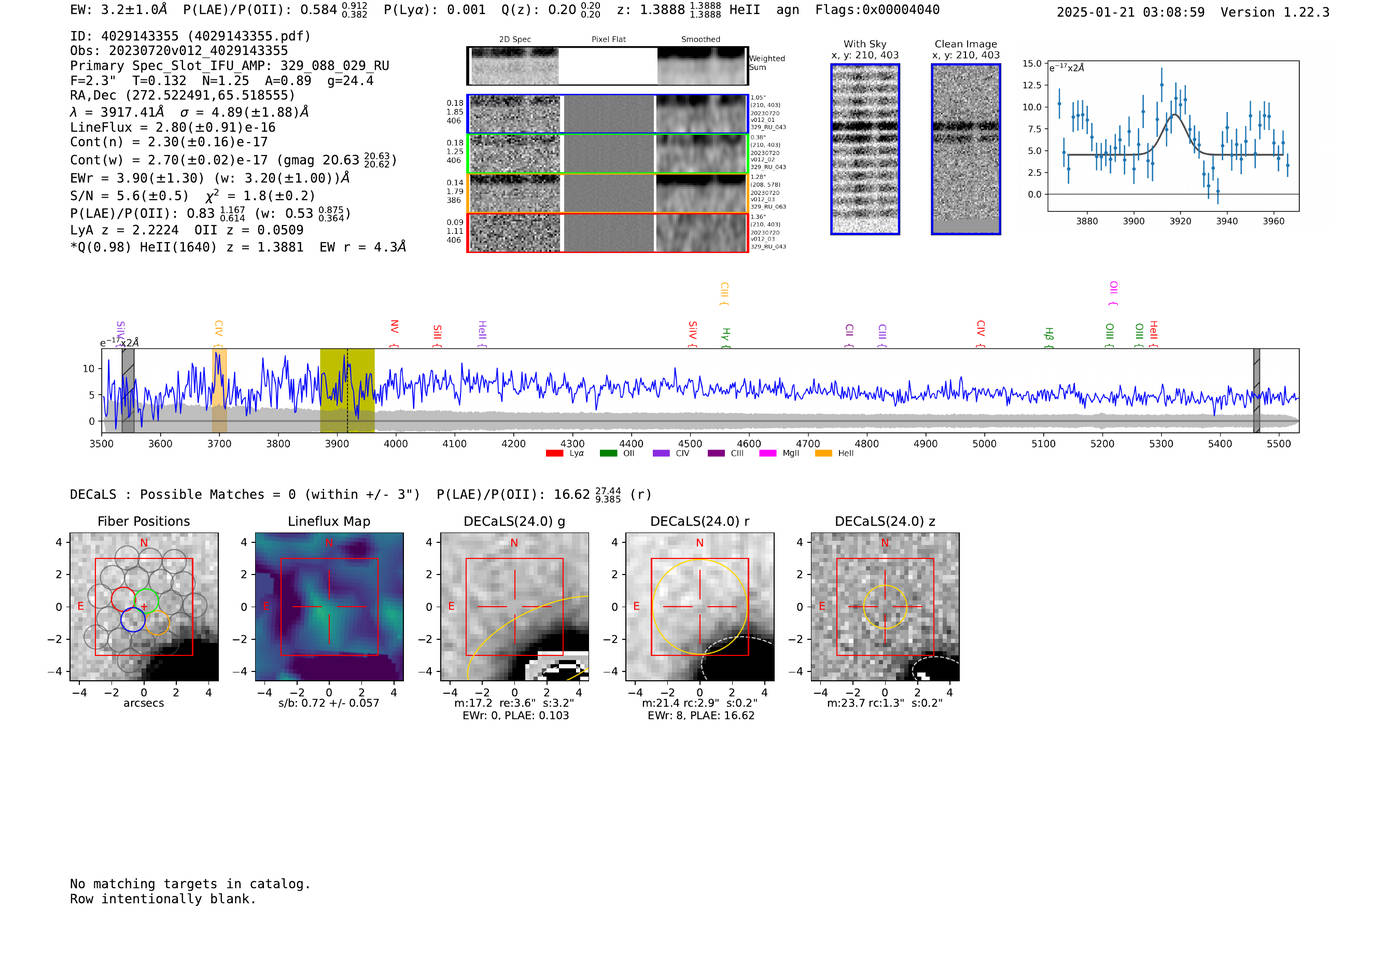1400x953 pixels.
Task: Click the yellow aperture circle in DECaLS z
Action: 885,607
